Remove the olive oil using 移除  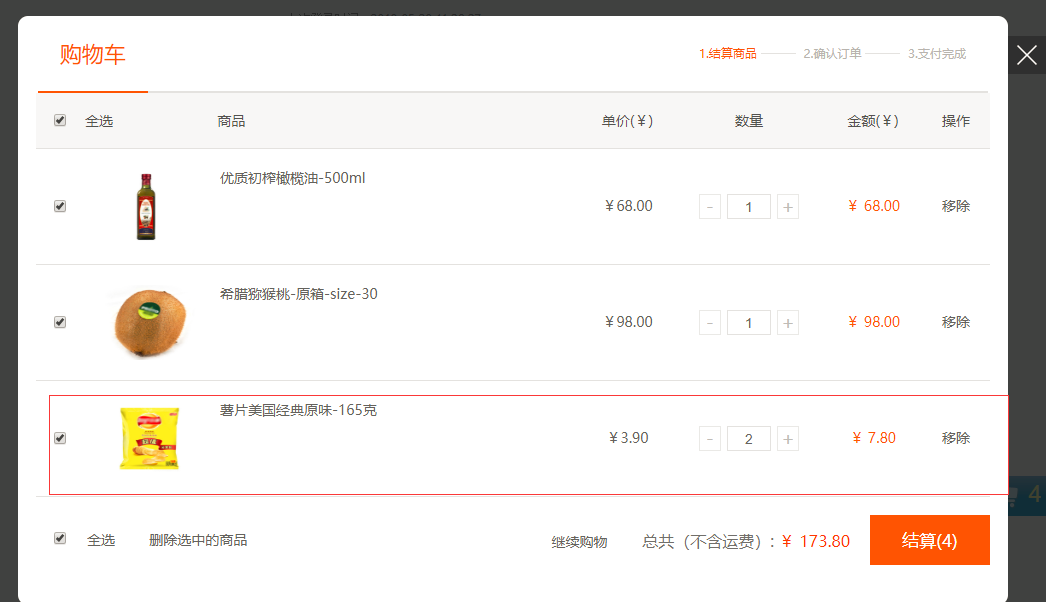pos(955,206)
